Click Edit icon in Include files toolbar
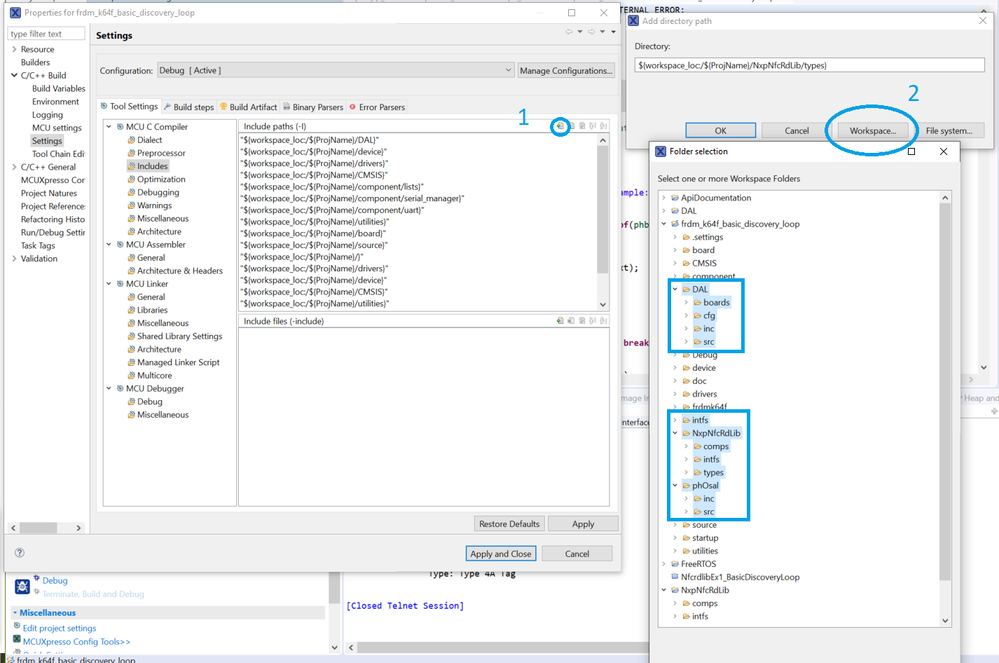 pos(582,321)
